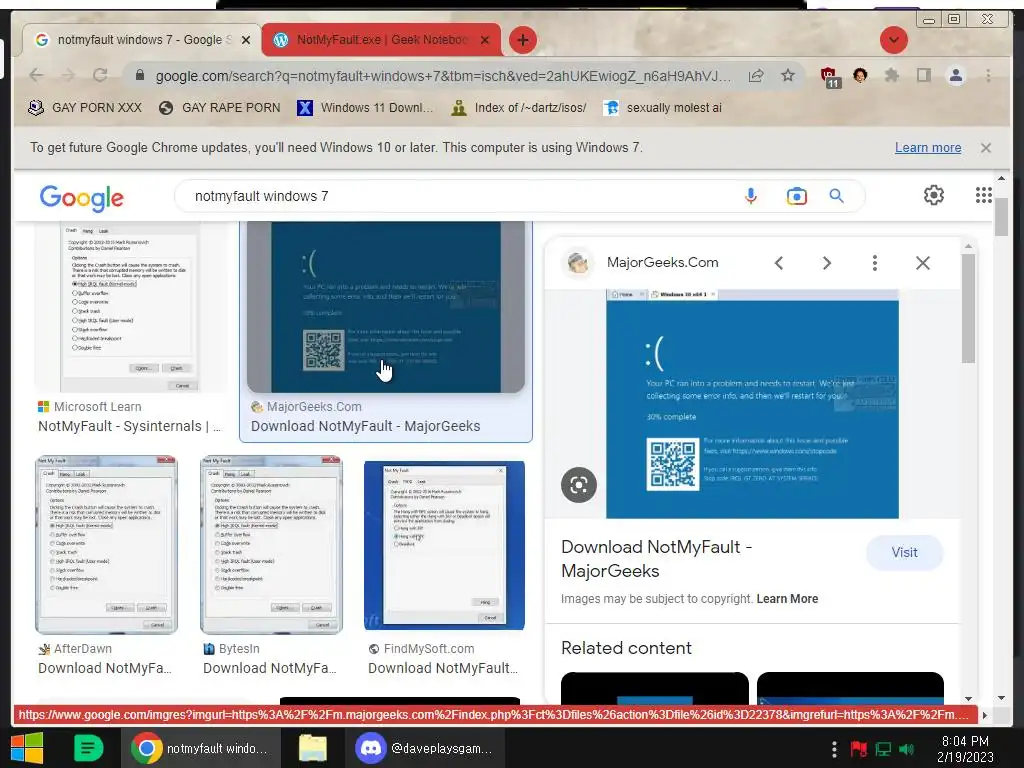Show previous image in preview panel
Viewport: 1024px width, 768px height.
click(x=778, y=263)
